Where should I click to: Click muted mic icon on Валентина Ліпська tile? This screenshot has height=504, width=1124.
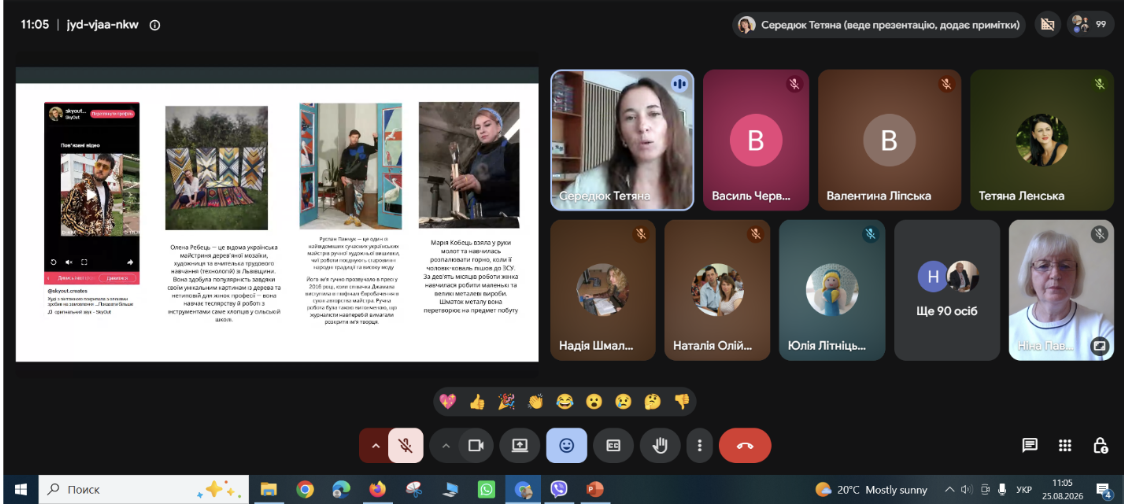946,84
